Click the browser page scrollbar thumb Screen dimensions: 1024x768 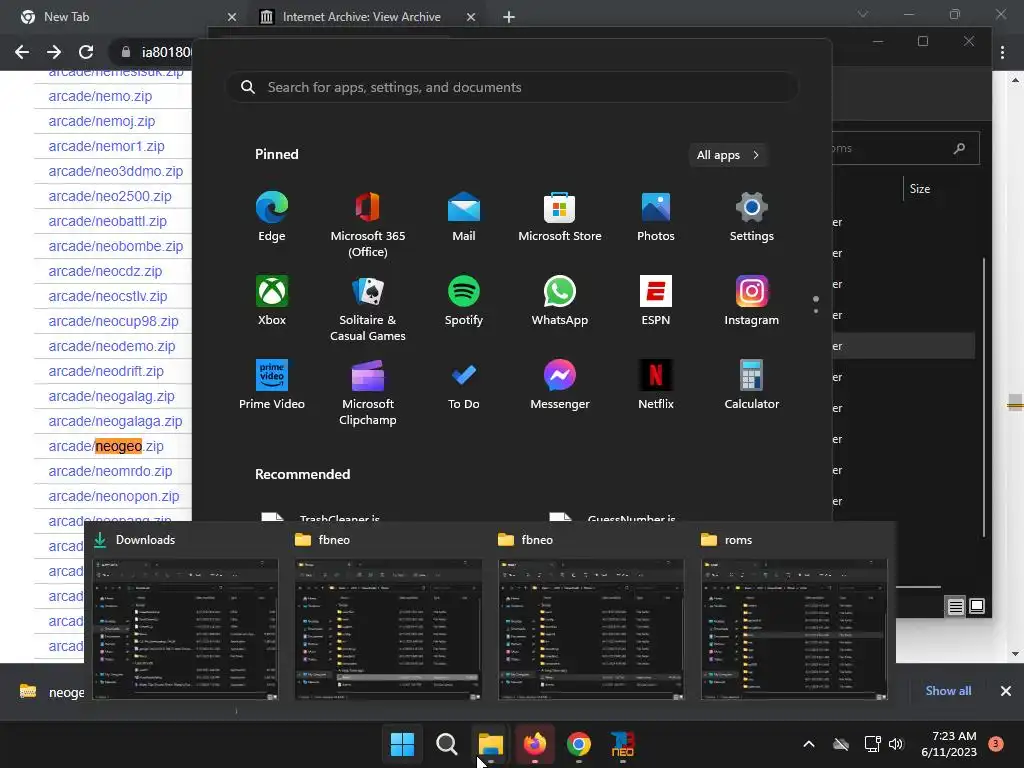click(1015, 402)
